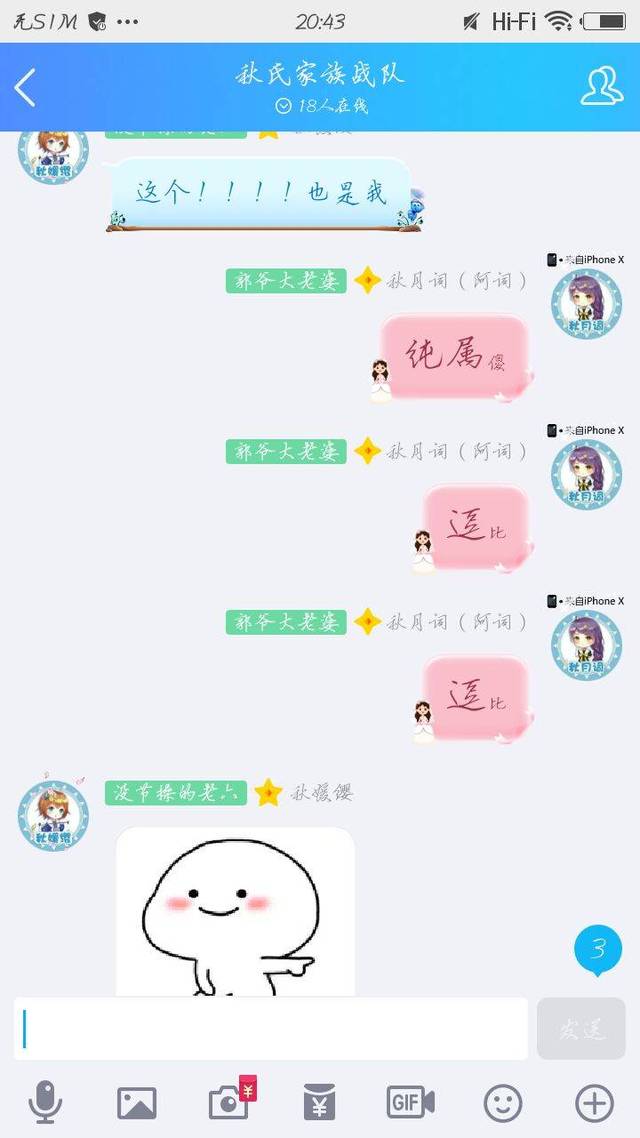The height and width of the screenshot is (1138, 640).
Task: Open the emoji smiley picker
Action: [503, 1103]
